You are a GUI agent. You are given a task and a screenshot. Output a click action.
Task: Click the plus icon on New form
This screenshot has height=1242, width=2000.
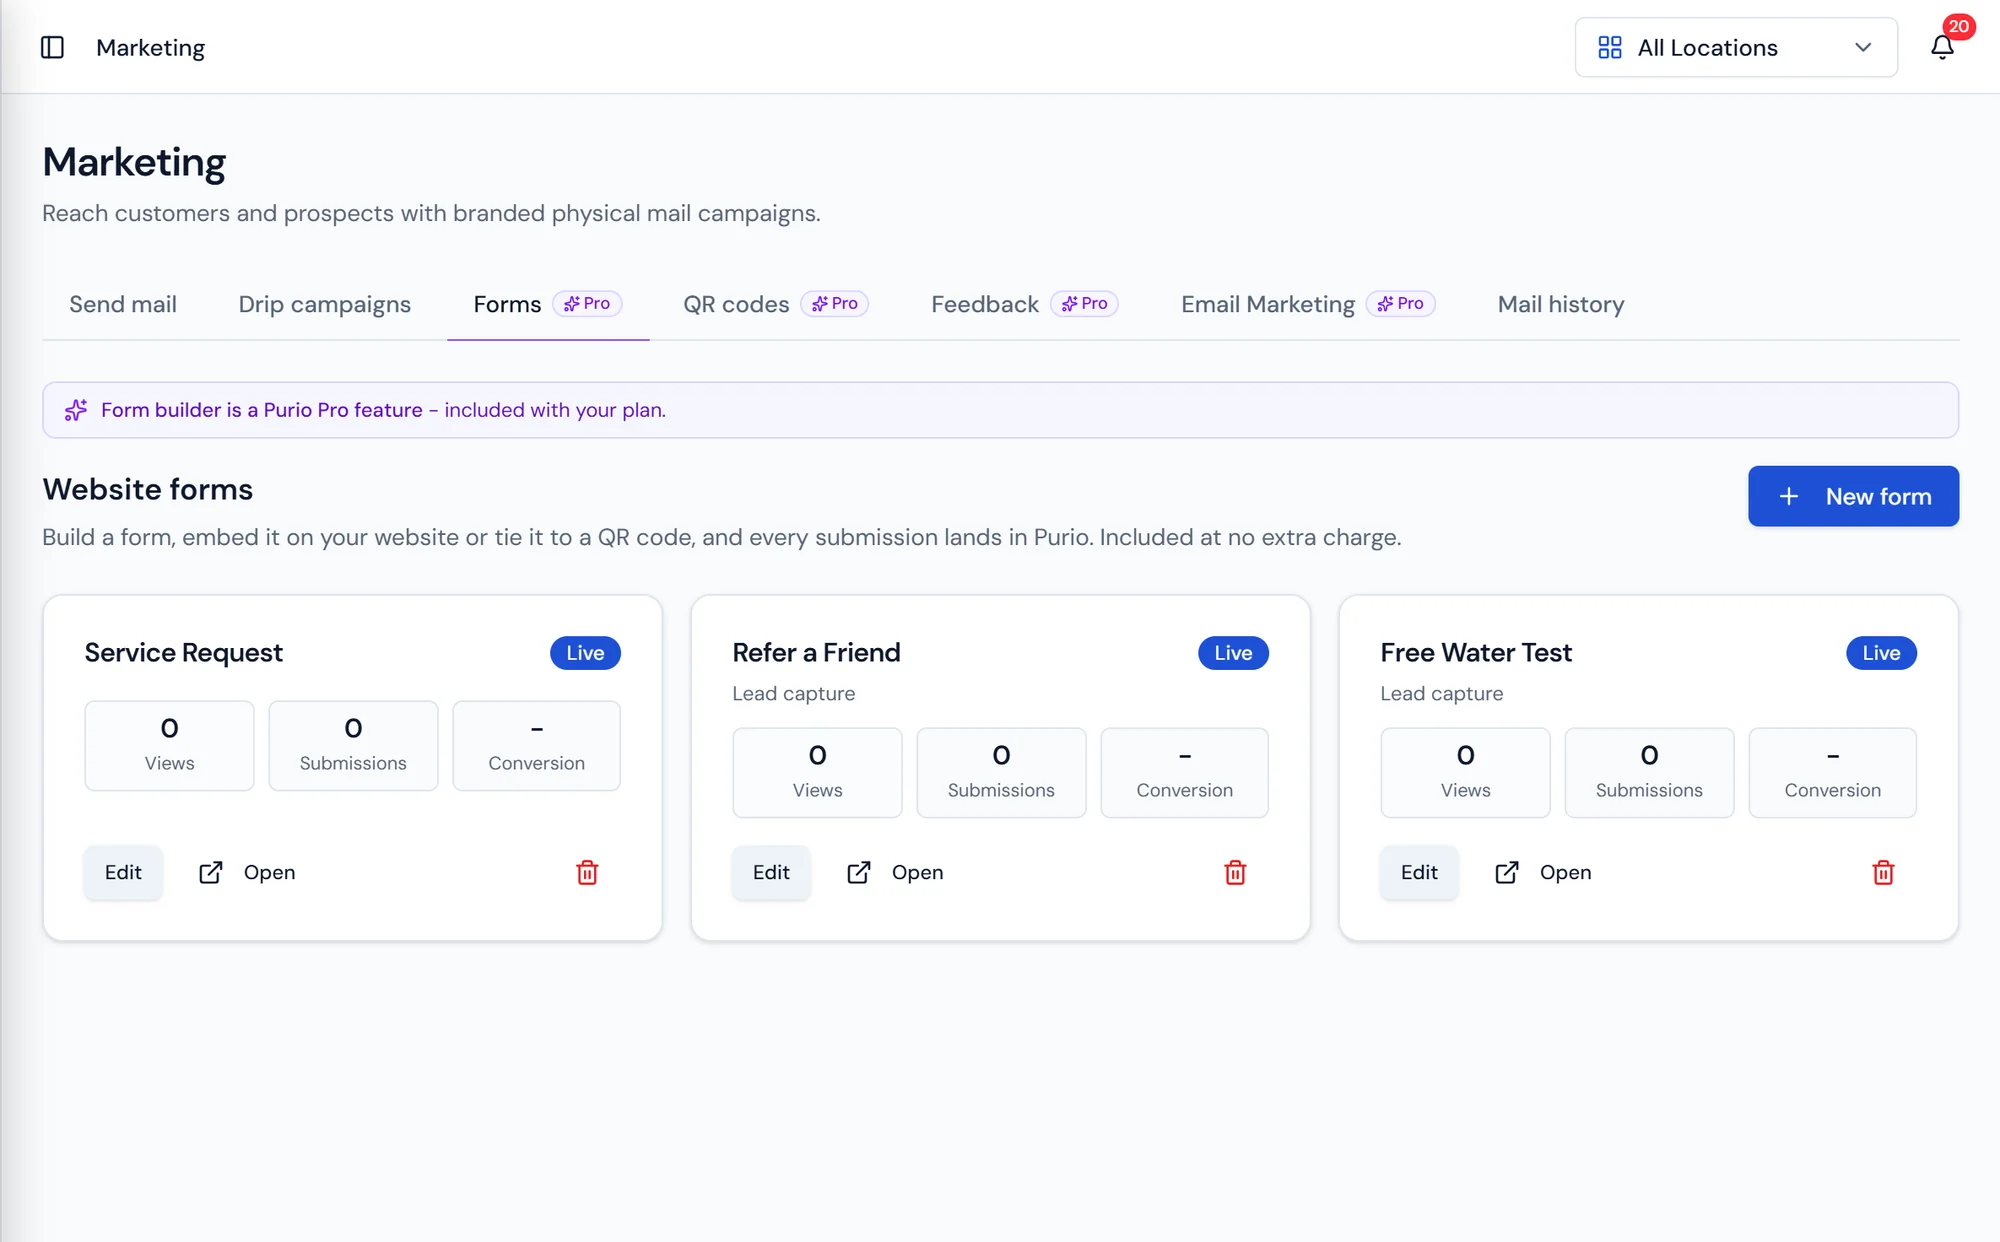pos(1788,496)
